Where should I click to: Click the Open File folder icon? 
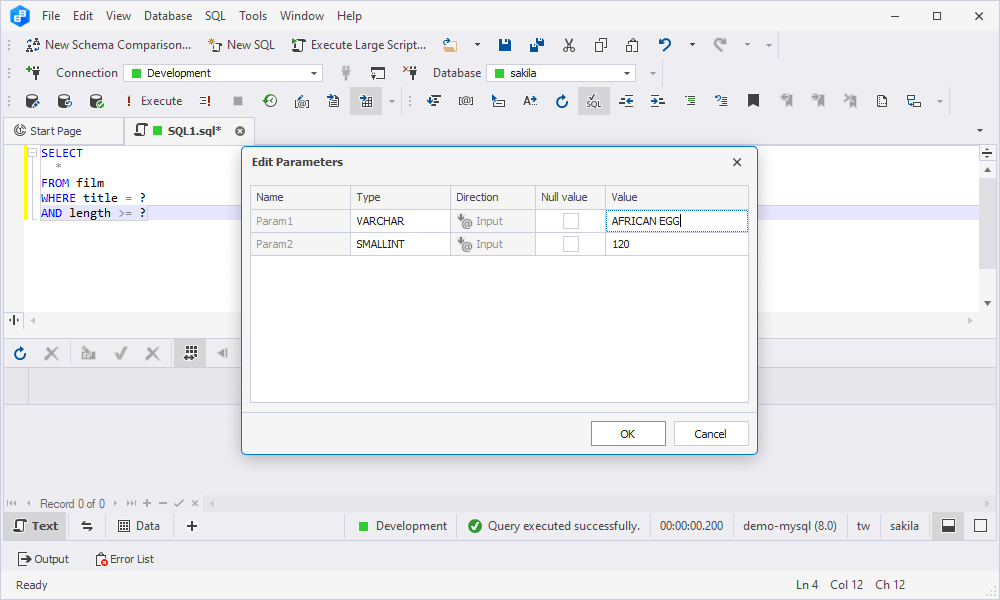pos(450,45)
